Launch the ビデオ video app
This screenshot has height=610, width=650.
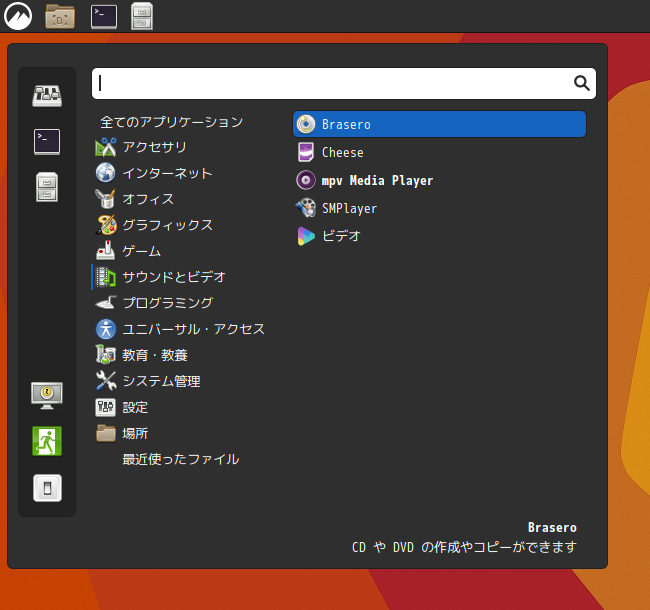[x=439, y=236]
